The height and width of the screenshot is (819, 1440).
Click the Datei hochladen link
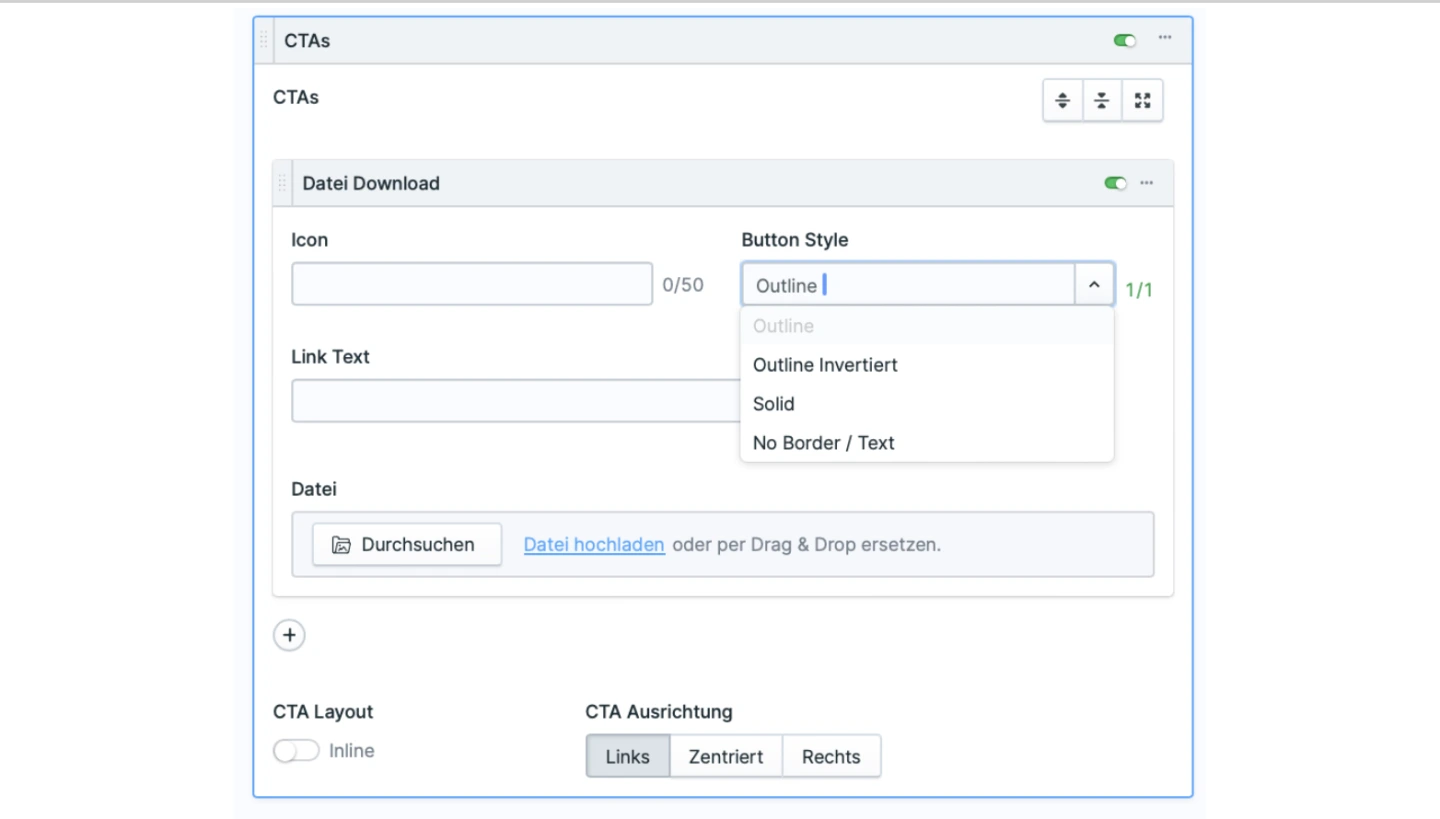594,545
